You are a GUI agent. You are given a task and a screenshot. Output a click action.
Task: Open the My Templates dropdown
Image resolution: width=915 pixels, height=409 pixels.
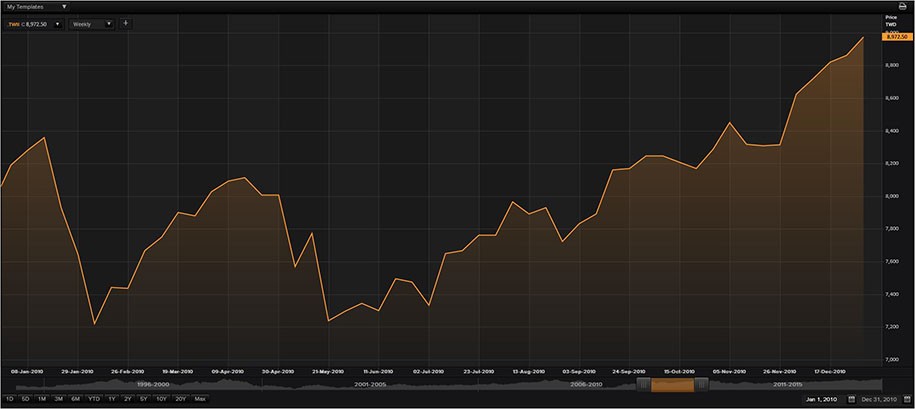tap(36, 7)
